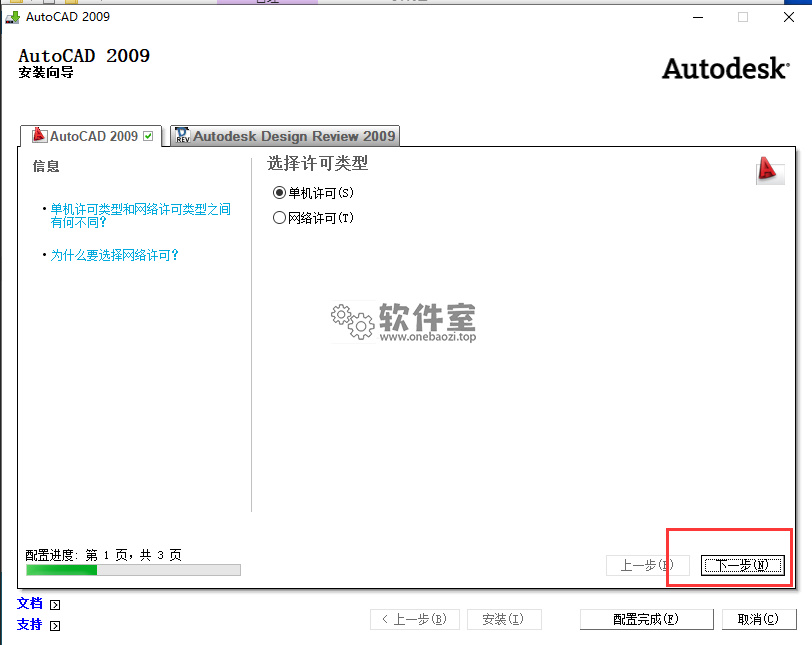Close the AutoCAD 2009 installer window
The image size is (812, 645).
point(789,17)
